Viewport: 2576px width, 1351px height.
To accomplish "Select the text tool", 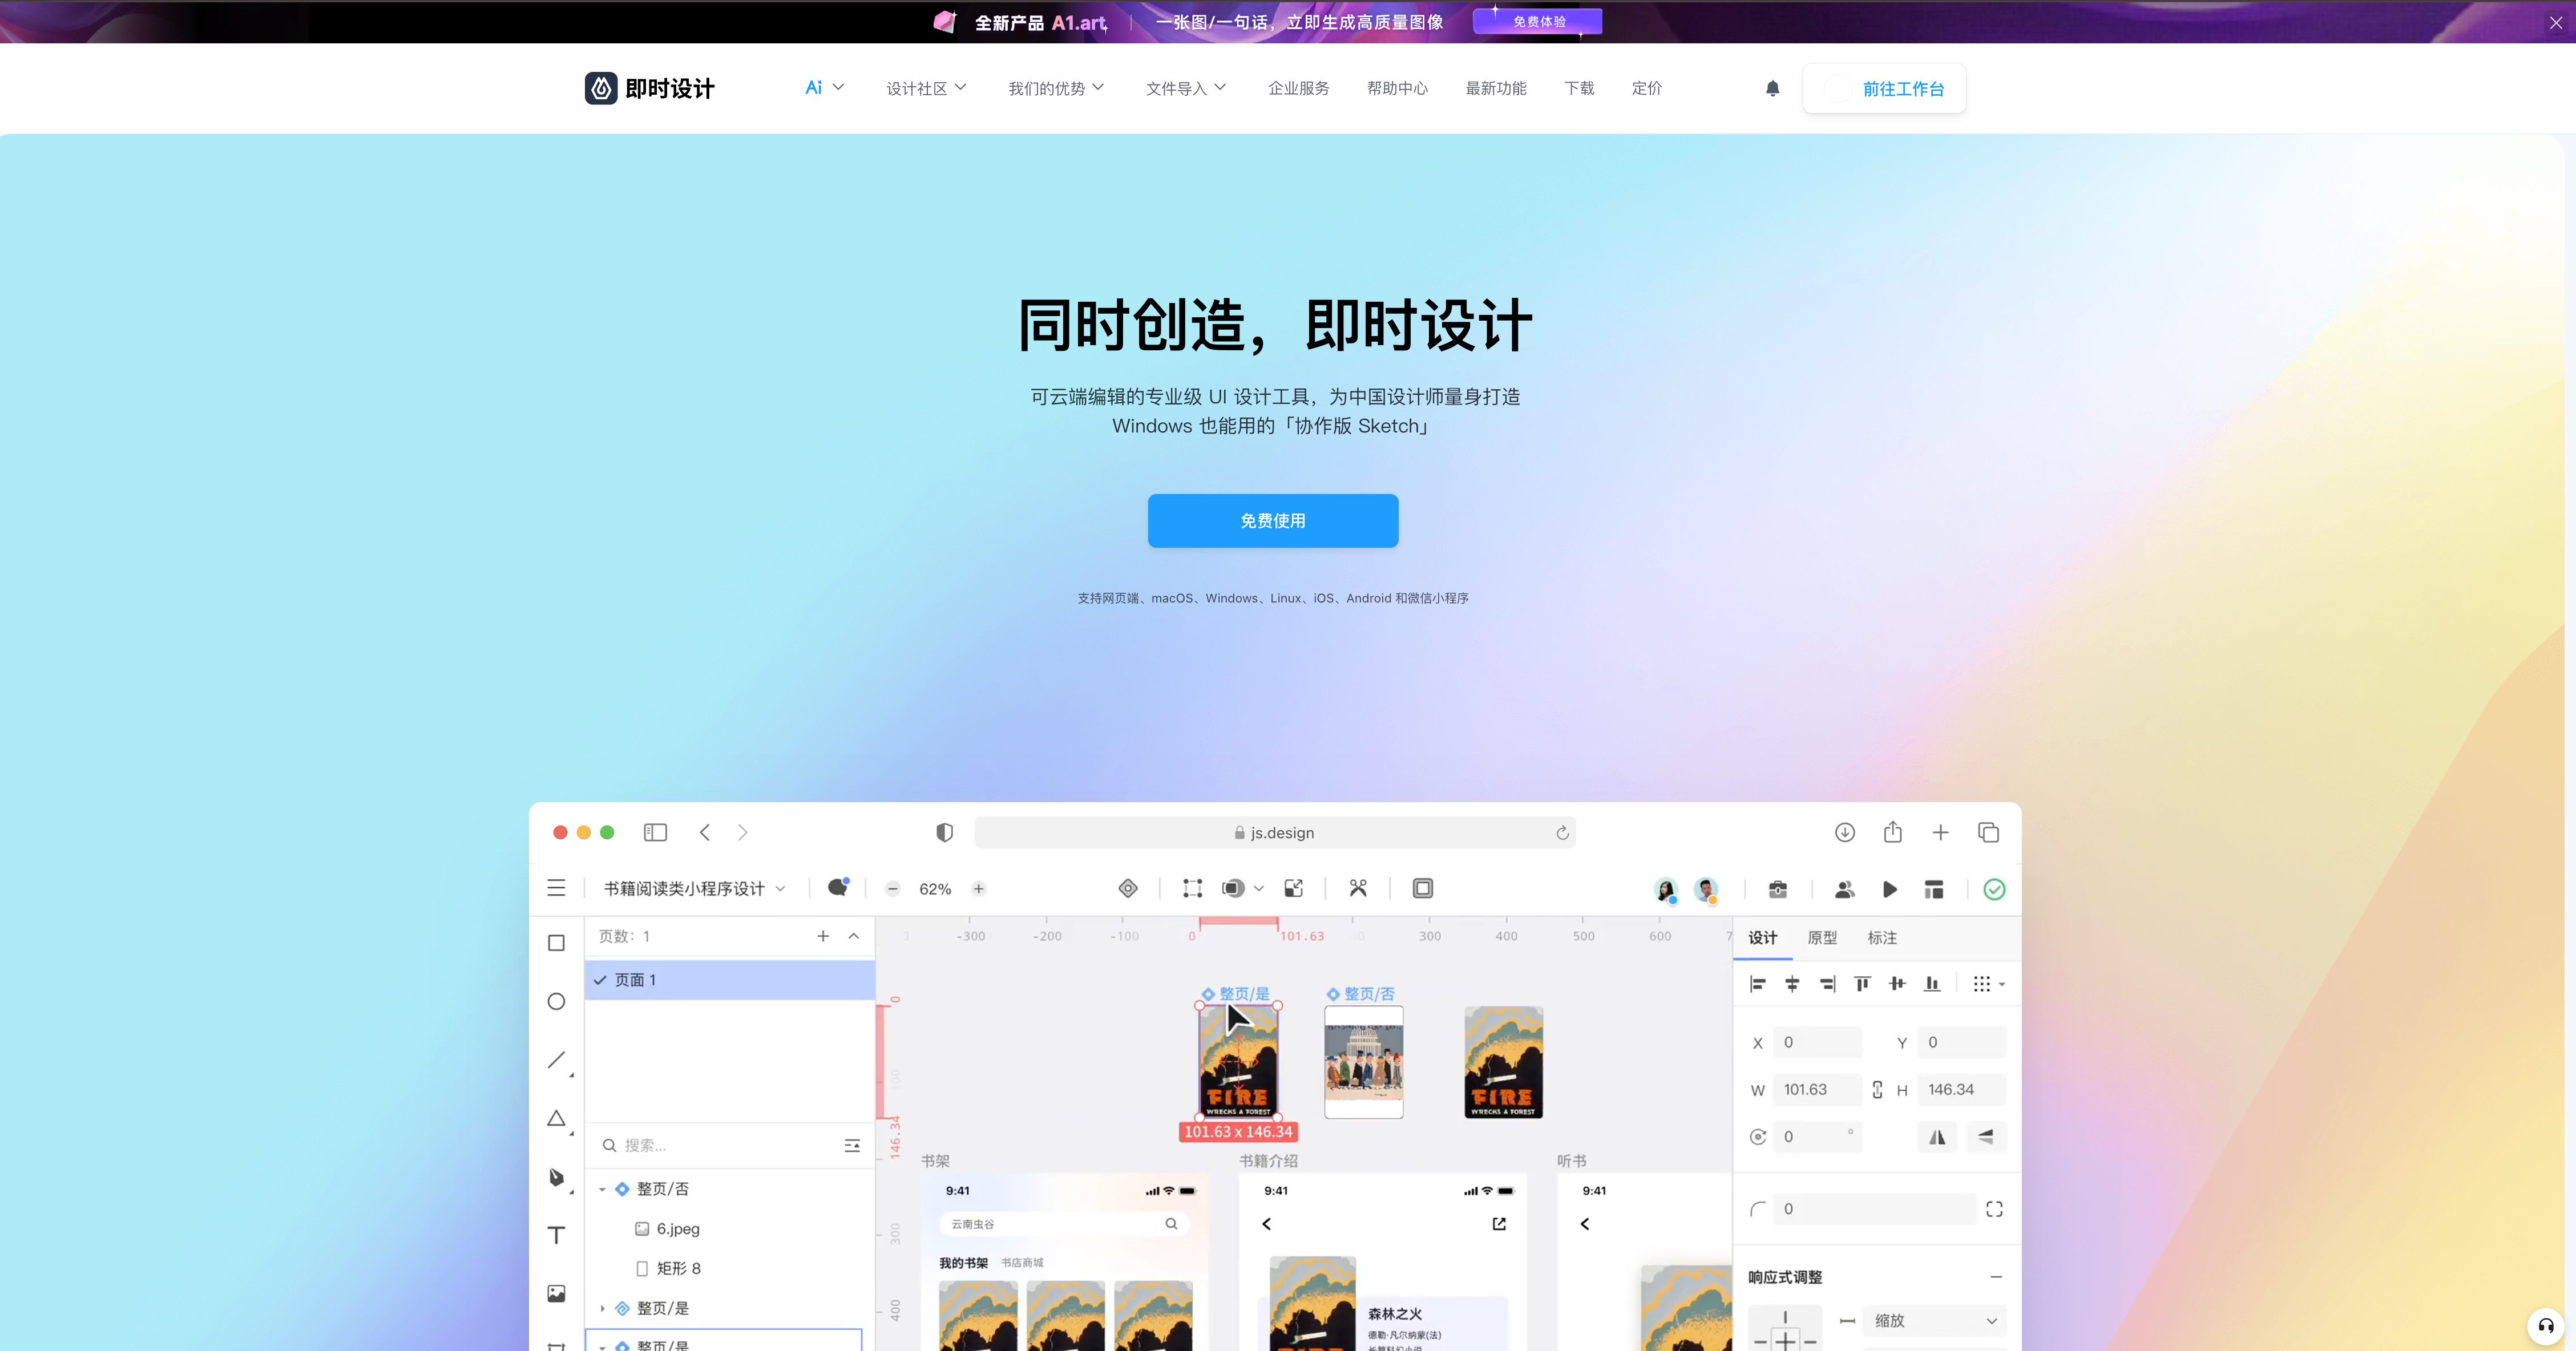I will click(556, 1235).
